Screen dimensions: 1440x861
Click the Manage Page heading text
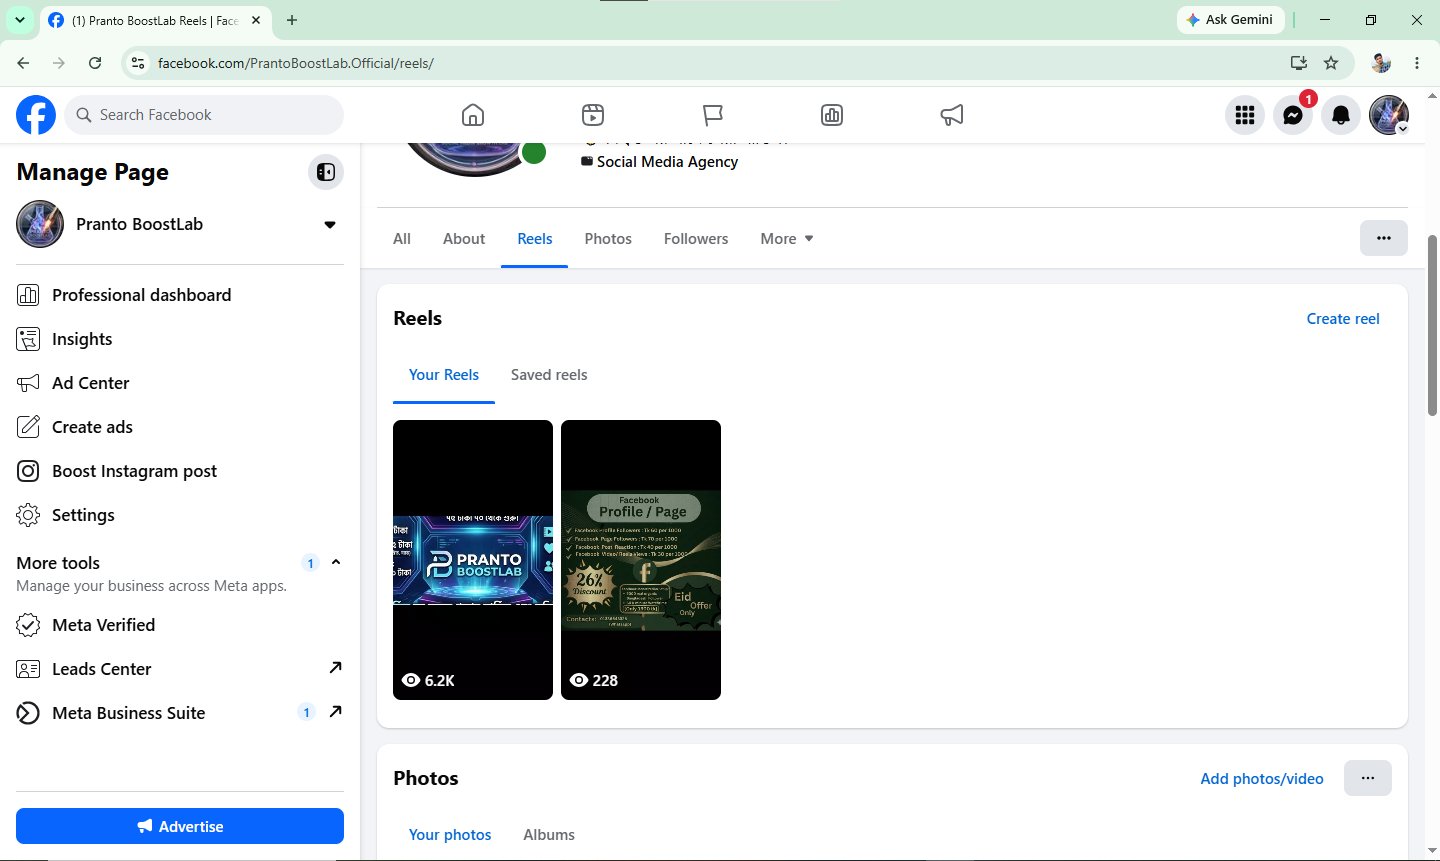[x=93, y=172]
